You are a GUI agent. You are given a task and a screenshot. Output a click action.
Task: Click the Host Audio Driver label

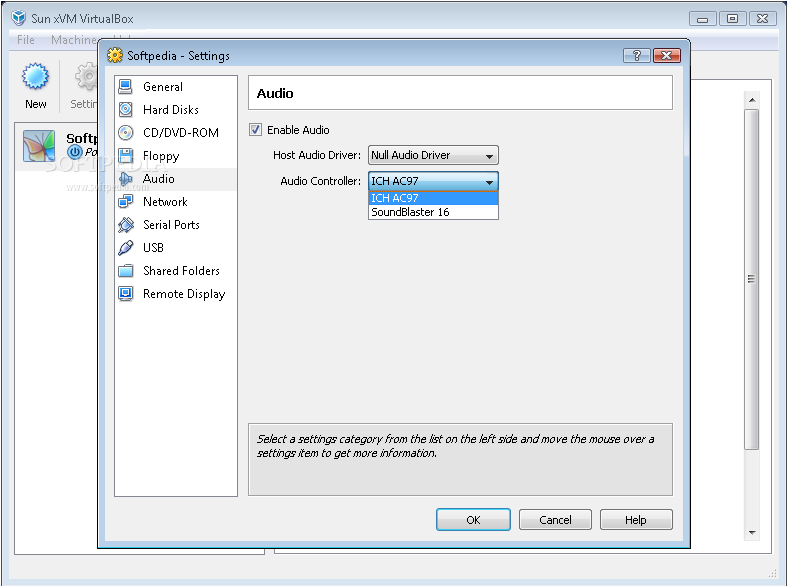click(x=317, y=155)
